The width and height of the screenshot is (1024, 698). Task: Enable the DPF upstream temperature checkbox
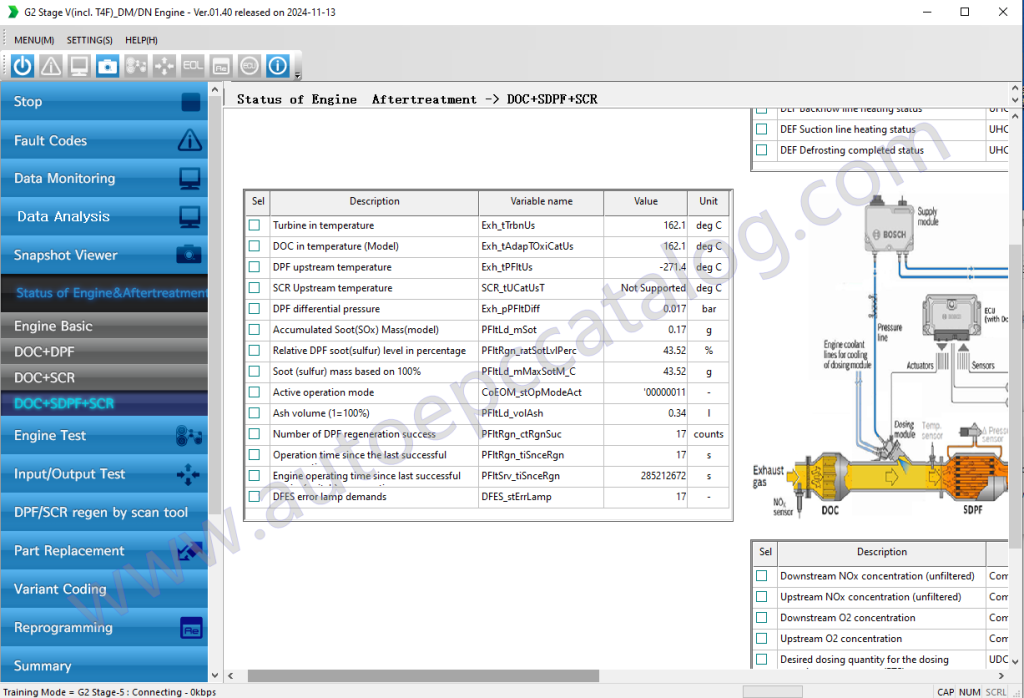point(256,267)
